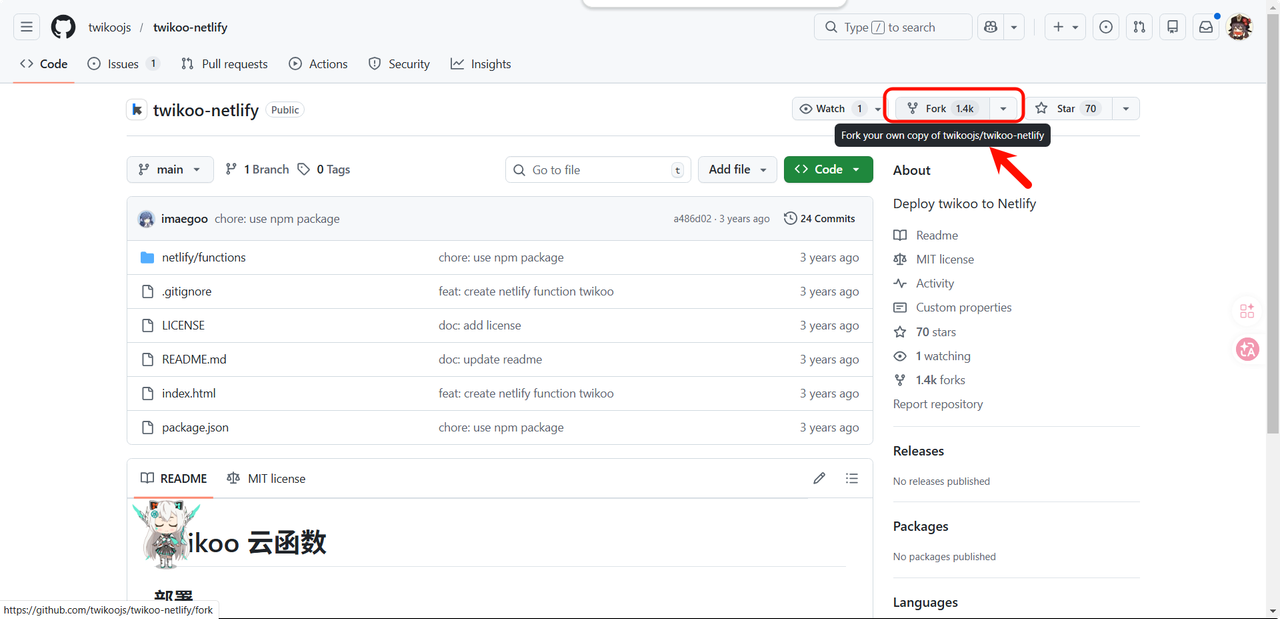1280x619 pixels.
Task: View 24 Commits history
Action: click(820, 219)
